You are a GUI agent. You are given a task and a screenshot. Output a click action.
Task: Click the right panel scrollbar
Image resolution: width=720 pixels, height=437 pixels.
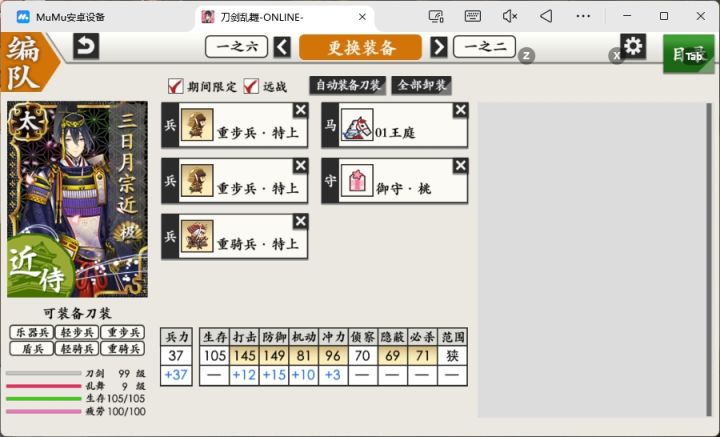point(709,259)
